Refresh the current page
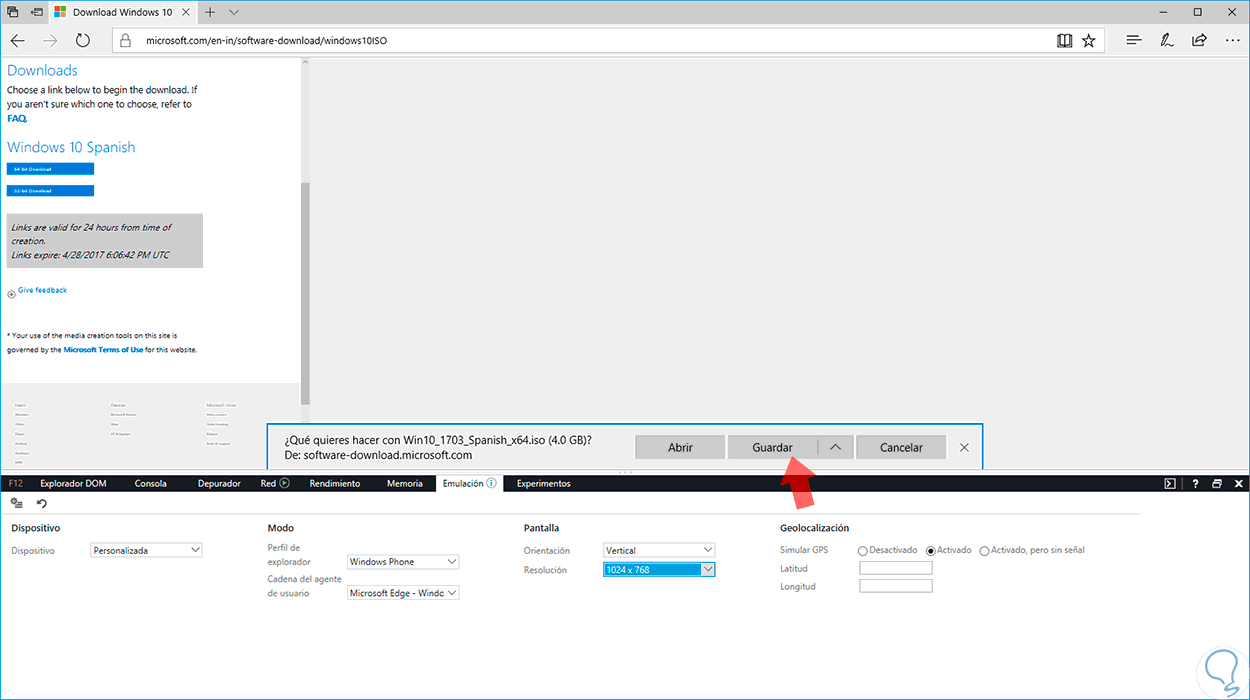The height and width of the screenshot is (700, 1250). (x=83, y=41)
